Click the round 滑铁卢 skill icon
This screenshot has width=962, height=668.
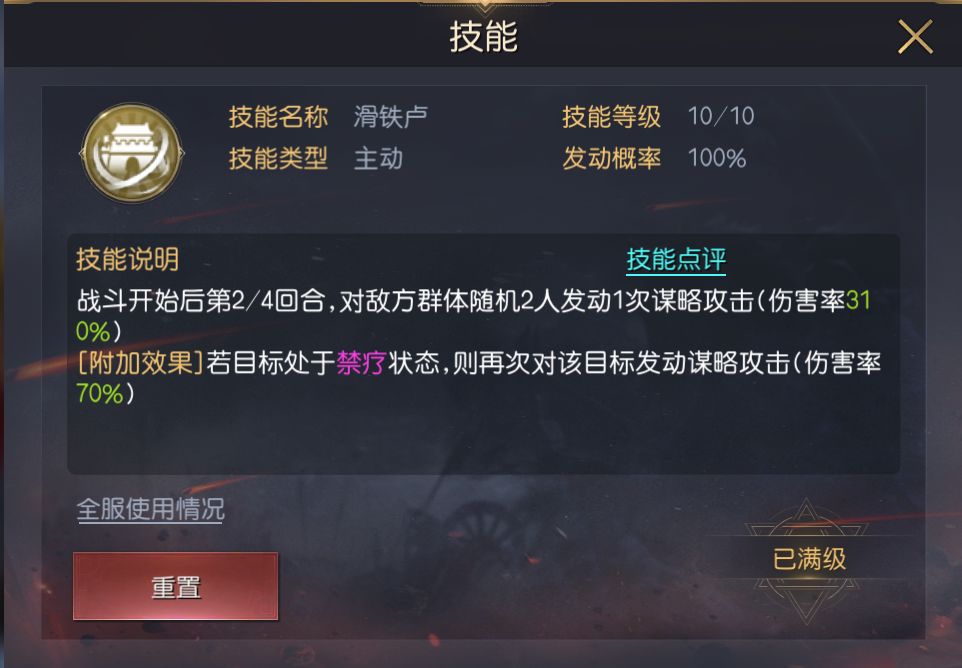coord(132,153)
